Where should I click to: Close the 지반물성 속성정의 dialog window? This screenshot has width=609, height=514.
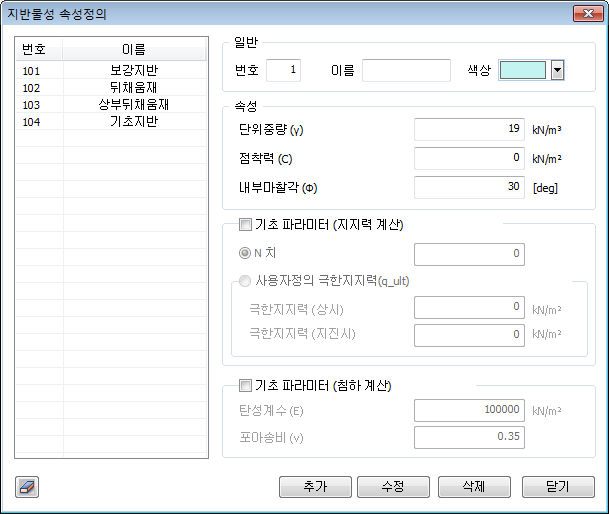(x=586, y=14)
